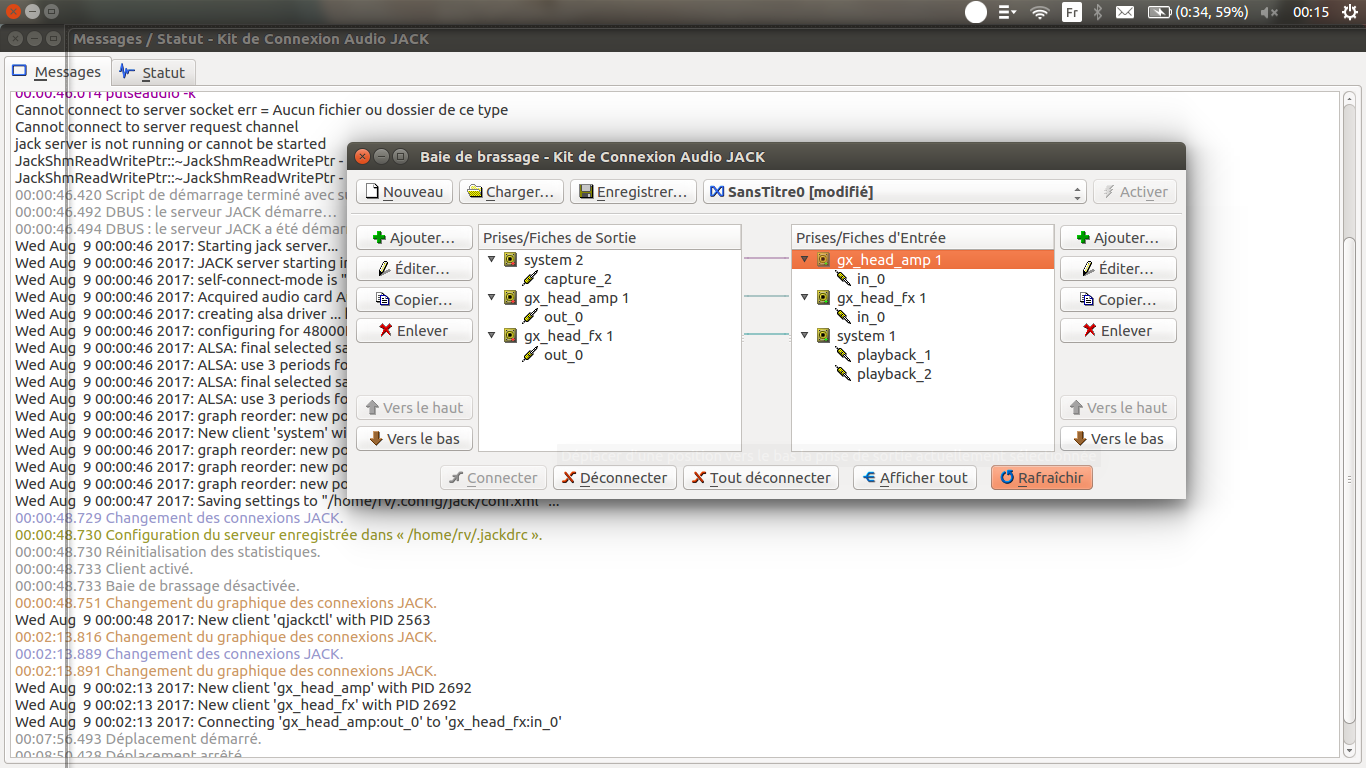Viewport: 1366px width, 768px height.
Task: Open the system settings gear menu
Action: coord(1350,12)
